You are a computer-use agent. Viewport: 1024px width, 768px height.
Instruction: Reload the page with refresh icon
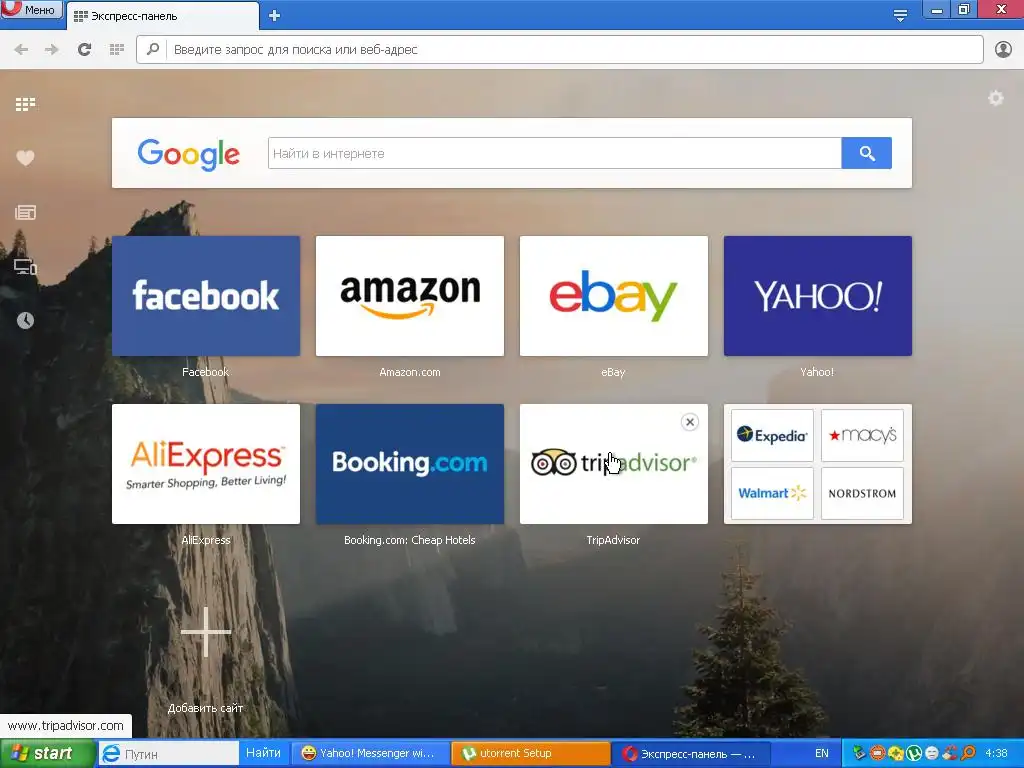84,50
